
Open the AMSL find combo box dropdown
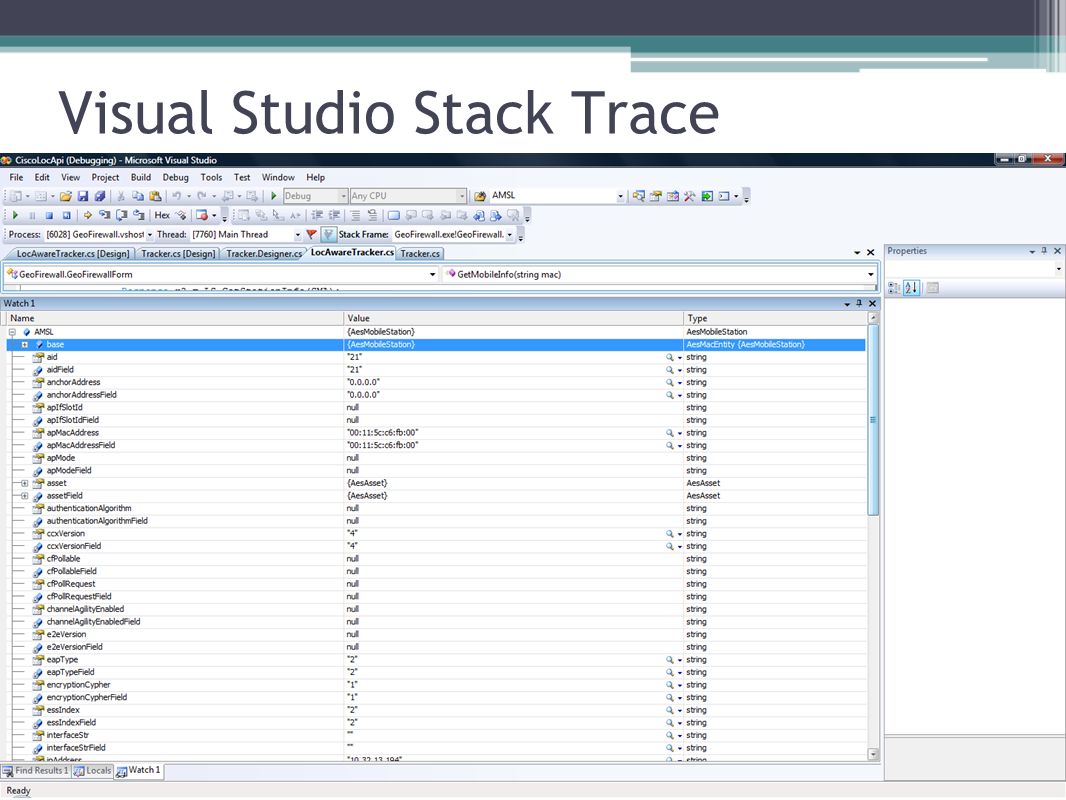pos(620,196)
